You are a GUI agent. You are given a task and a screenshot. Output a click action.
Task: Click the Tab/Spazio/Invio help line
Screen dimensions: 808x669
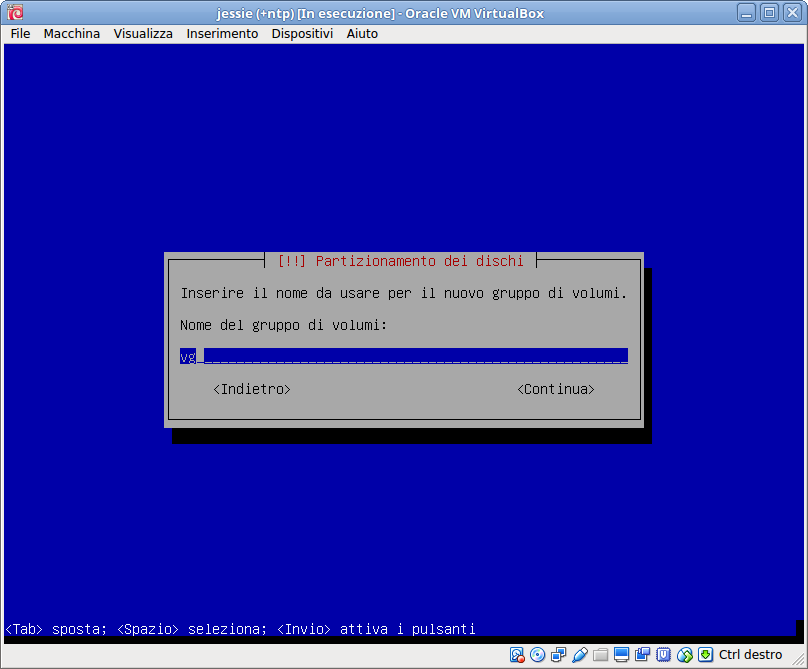tap(240, 629)
